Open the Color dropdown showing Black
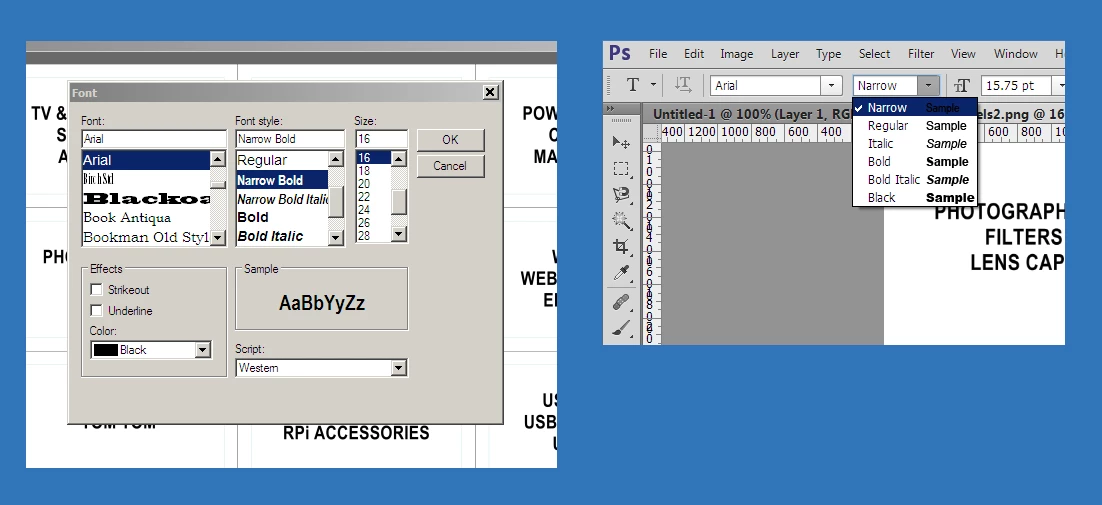Viewport: 1102px width, 505px height. tap(202, 350)
